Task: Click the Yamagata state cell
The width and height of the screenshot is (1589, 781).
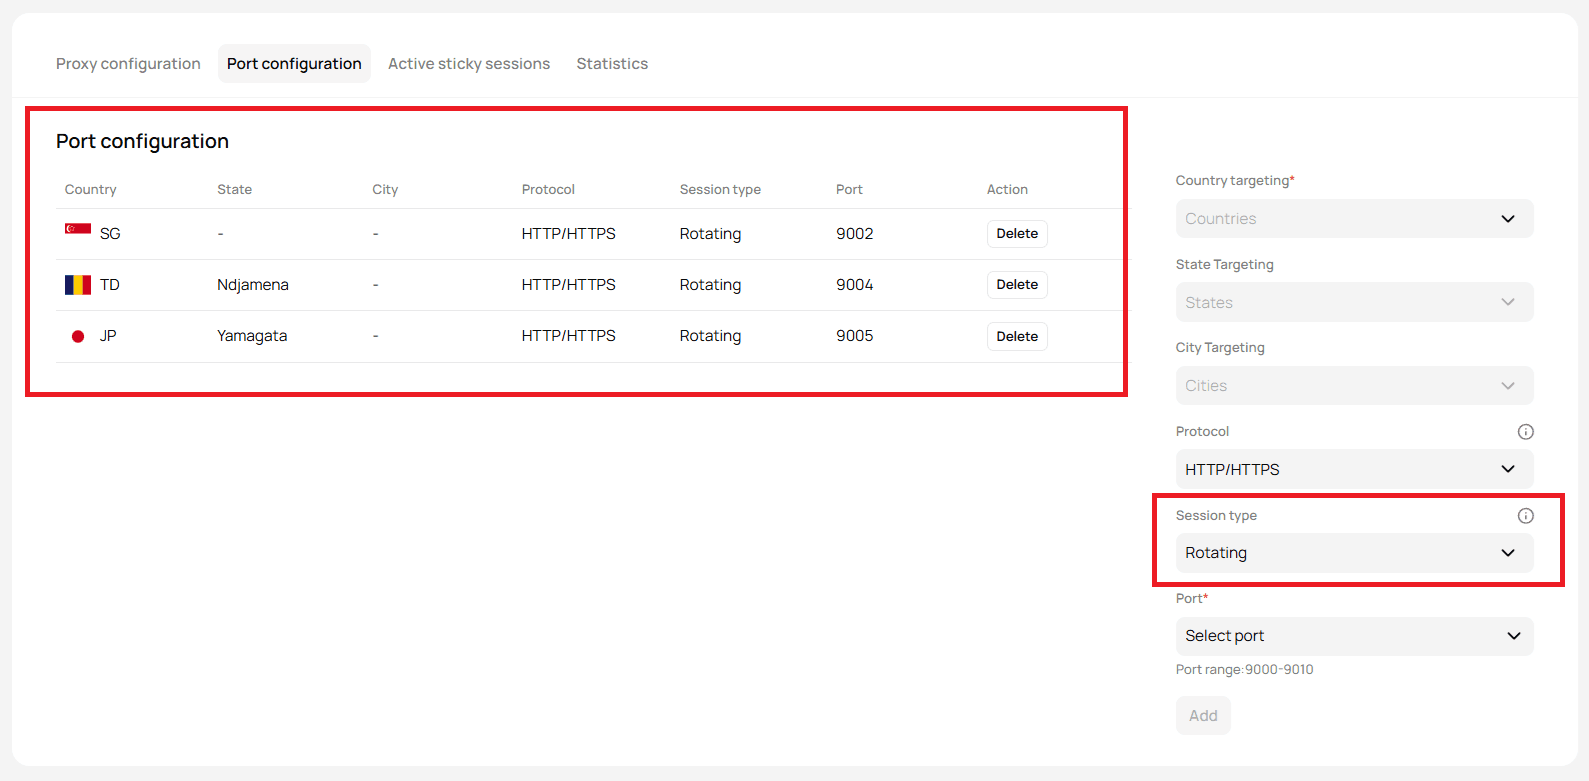Action: pyautogui.click(x=252, y=336)
